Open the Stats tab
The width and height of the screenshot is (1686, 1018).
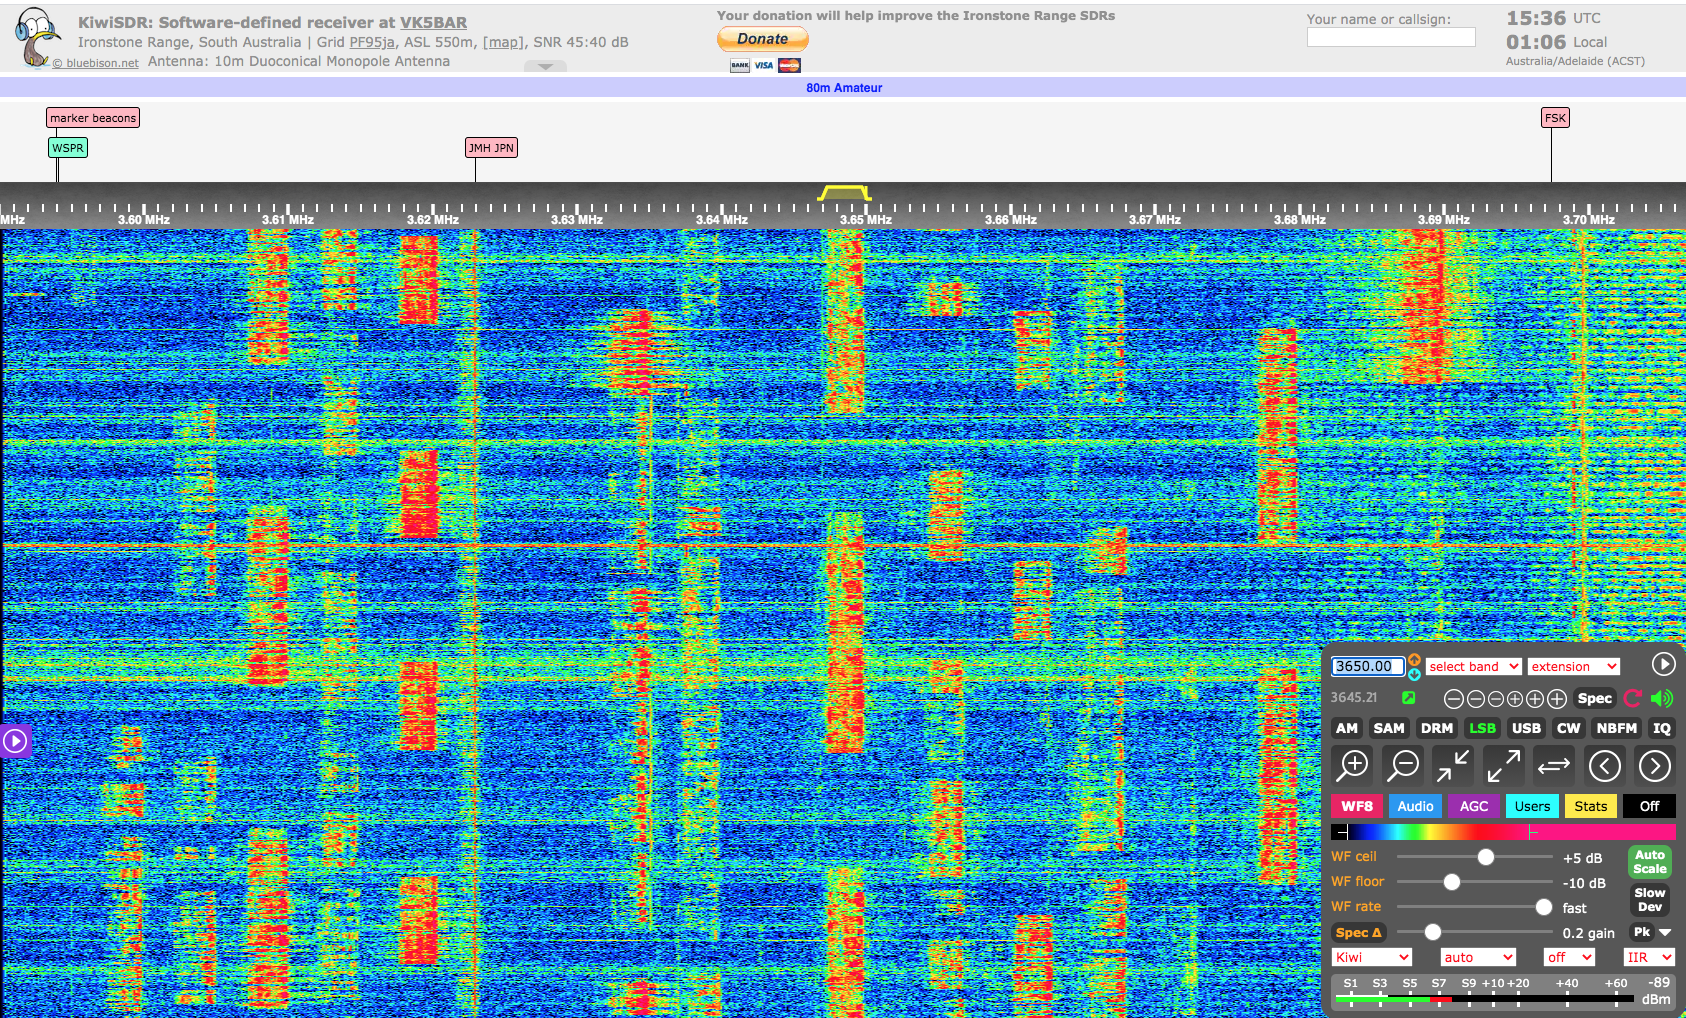(1590, 807)
